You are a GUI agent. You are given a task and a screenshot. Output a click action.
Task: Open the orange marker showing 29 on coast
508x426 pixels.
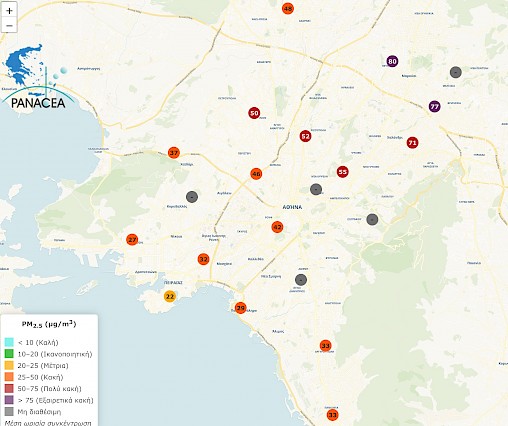[240, 308]
